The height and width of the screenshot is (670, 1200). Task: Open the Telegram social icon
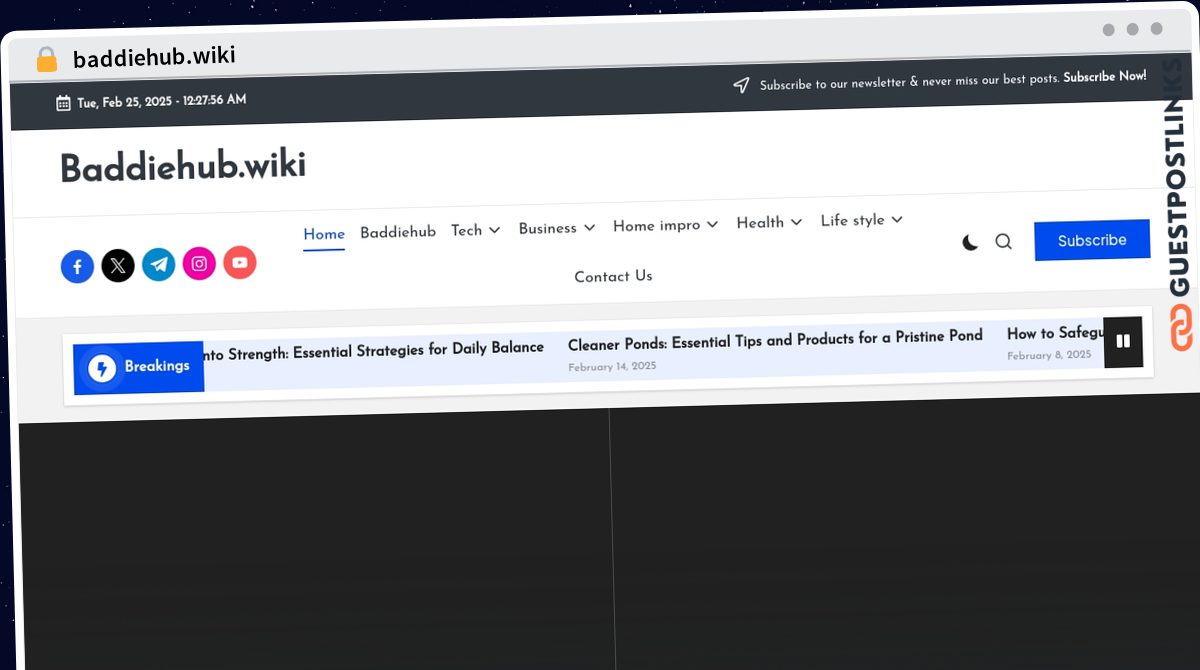pyautogui.click(x=159, y=265)
